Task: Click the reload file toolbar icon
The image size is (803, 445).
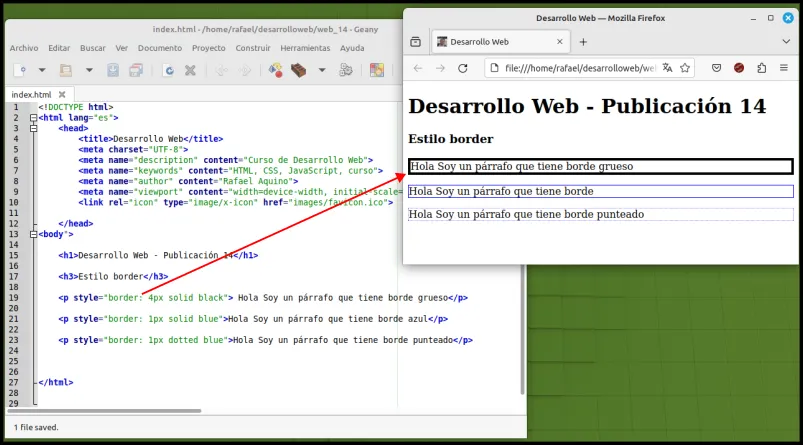Action: click(x=168, y=70)
